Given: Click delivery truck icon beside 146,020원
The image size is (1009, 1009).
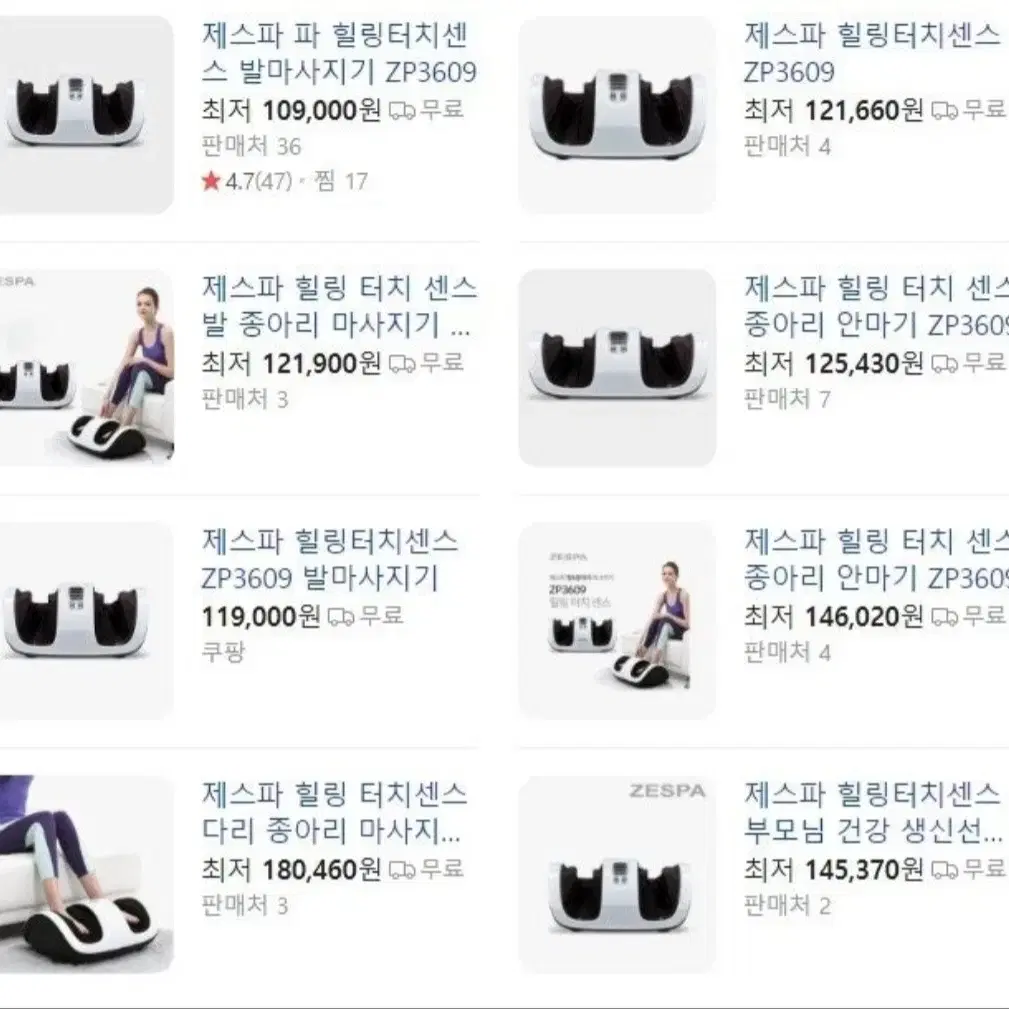Looking at the screenshot, I should [944, 617].
